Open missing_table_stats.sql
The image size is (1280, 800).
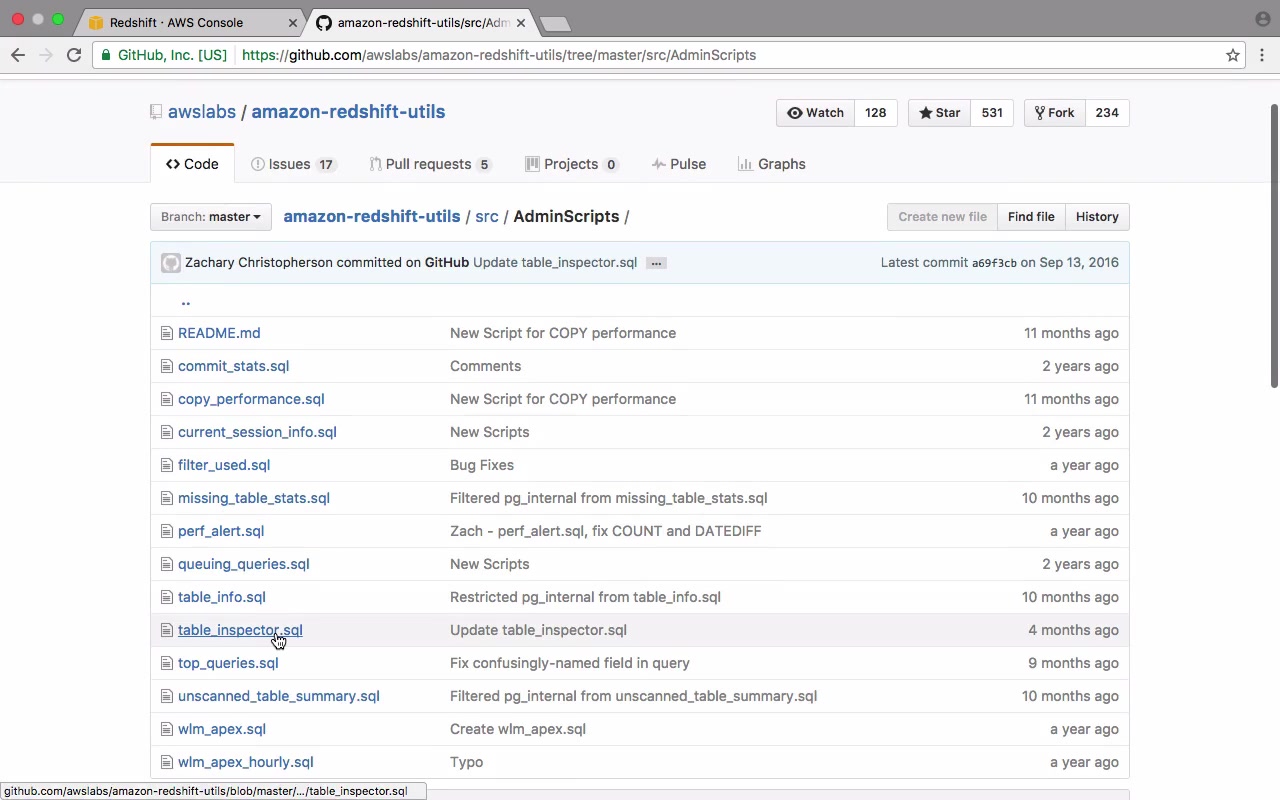(254, 498)
